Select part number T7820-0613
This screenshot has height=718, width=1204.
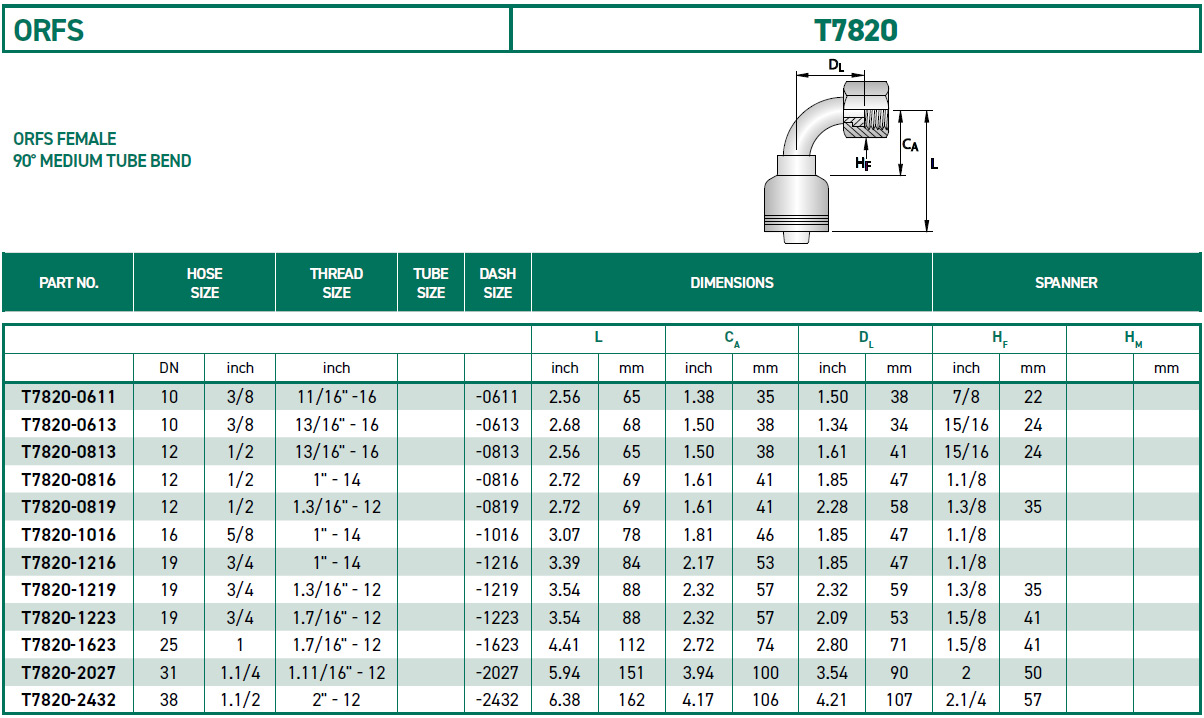69,425
